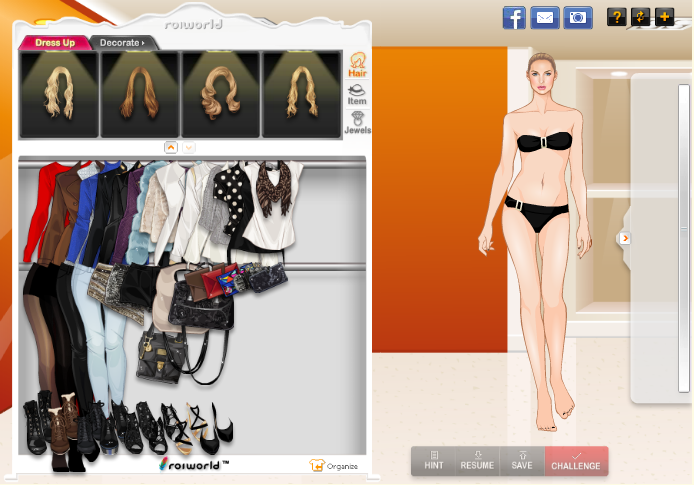Click the red CHALLENGE button
The width and height of the screenshot is (694, 485).
576,461
